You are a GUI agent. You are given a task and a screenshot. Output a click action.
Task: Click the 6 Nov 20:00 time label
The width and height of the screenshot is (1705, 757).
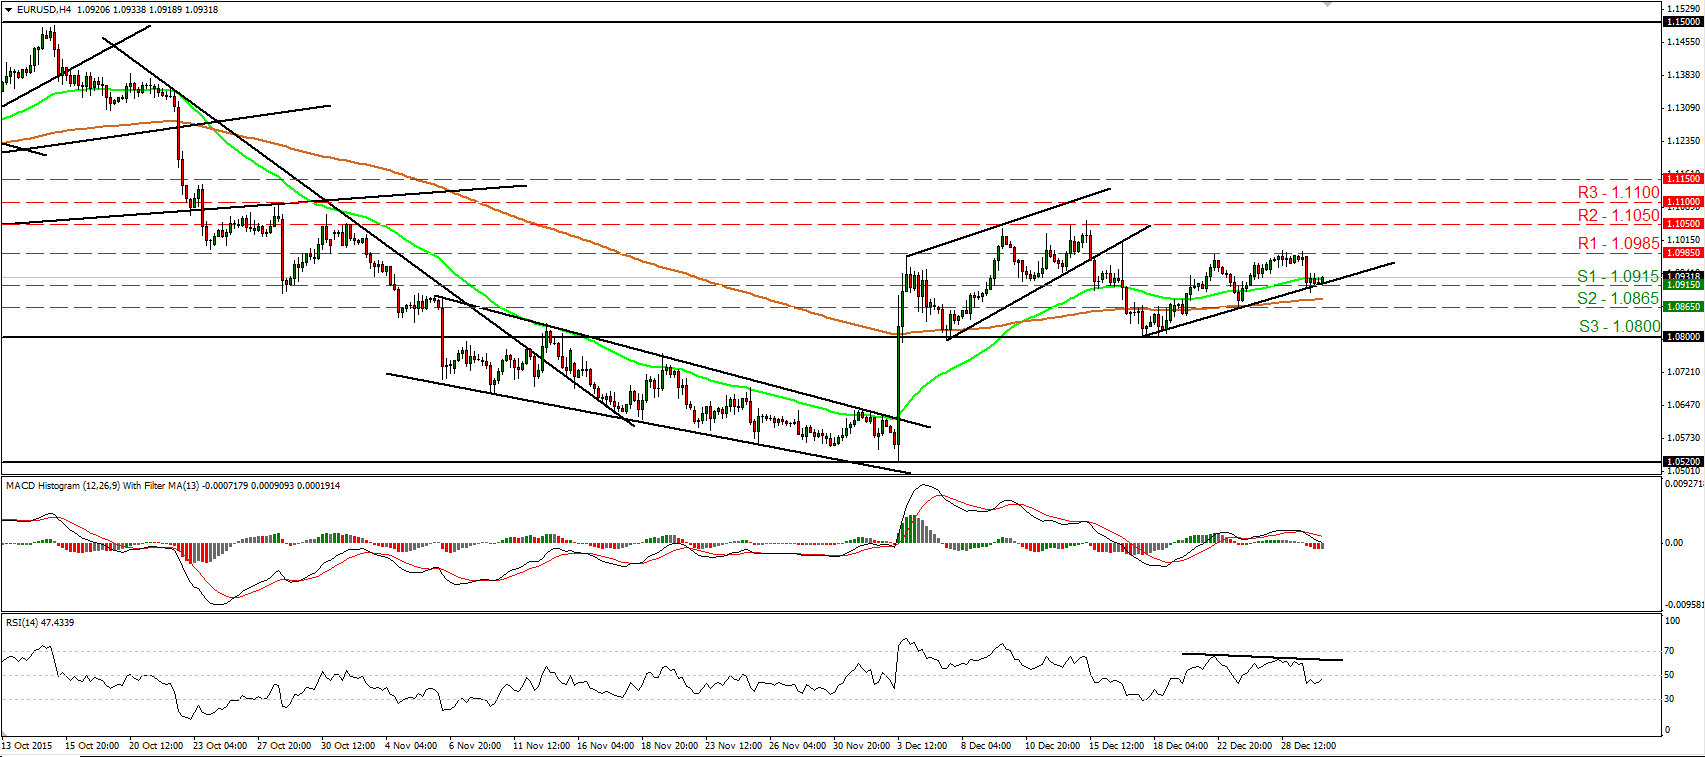coord(475,745)
